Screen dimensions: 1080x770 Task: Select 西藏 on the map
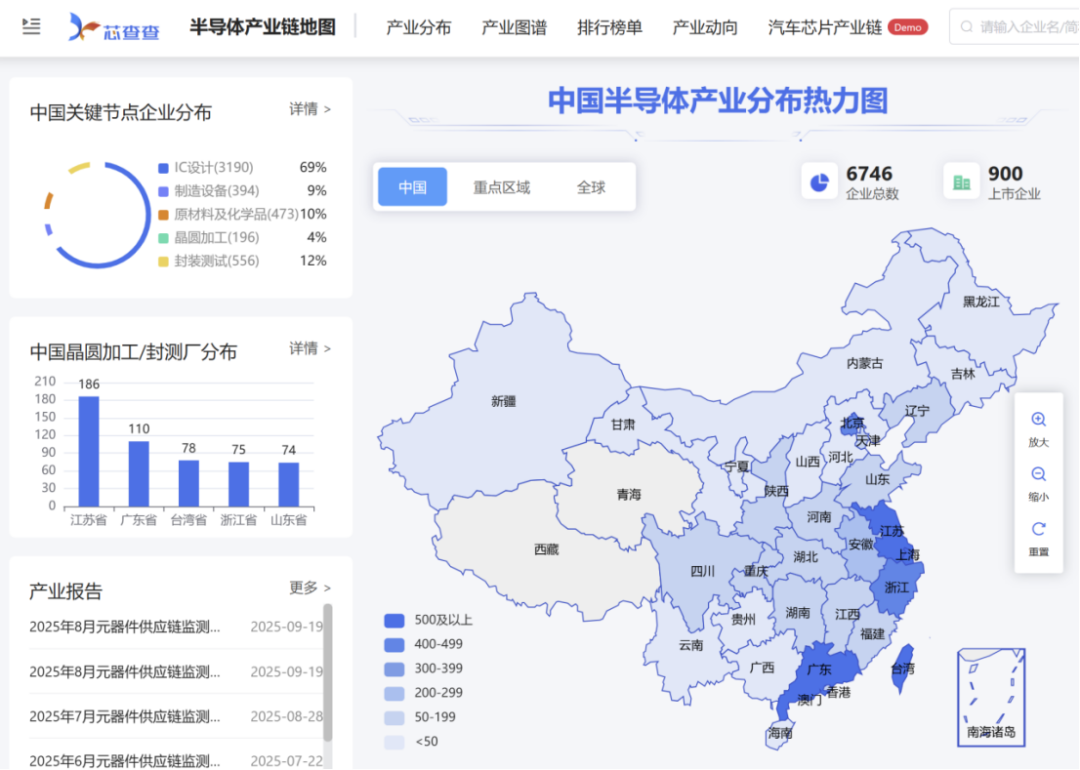pyautogui.click(x=546, y=549)
